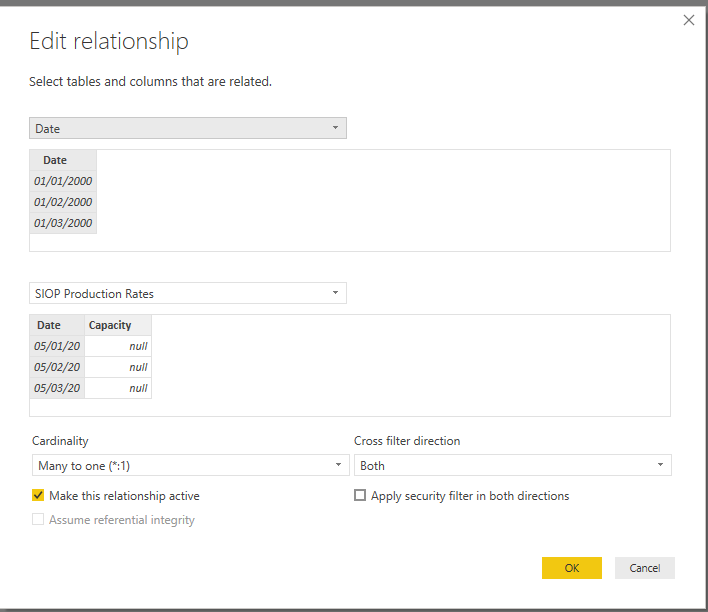Open the SIOP Production Rates table dropdown

tap(188, 293)
